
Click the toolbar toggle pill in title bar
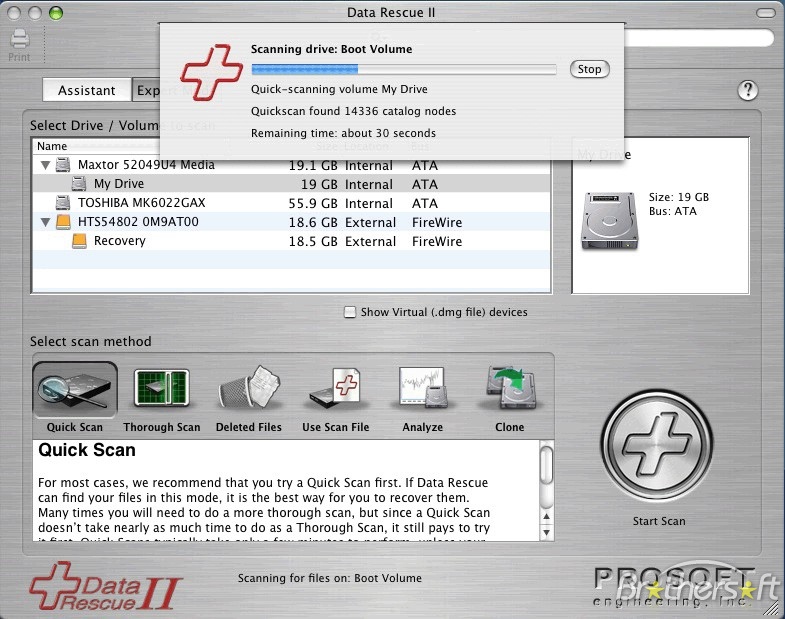point(765,13)
